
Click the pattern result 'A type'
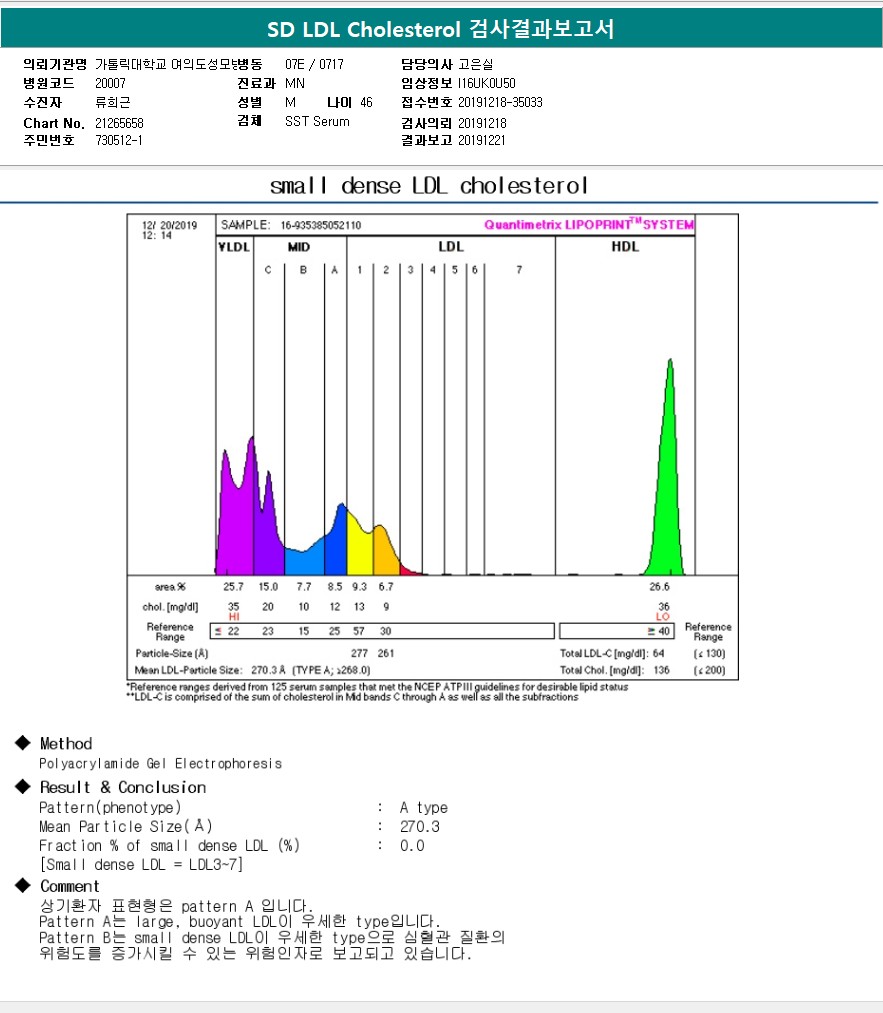pos(424,808)
